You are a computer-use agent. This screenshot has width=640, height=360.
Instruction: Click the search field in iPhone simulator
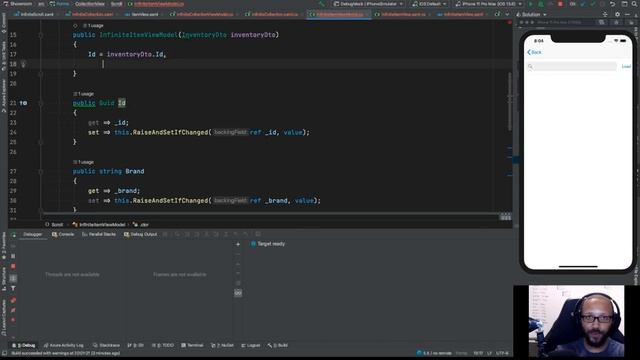coord(571,67)
